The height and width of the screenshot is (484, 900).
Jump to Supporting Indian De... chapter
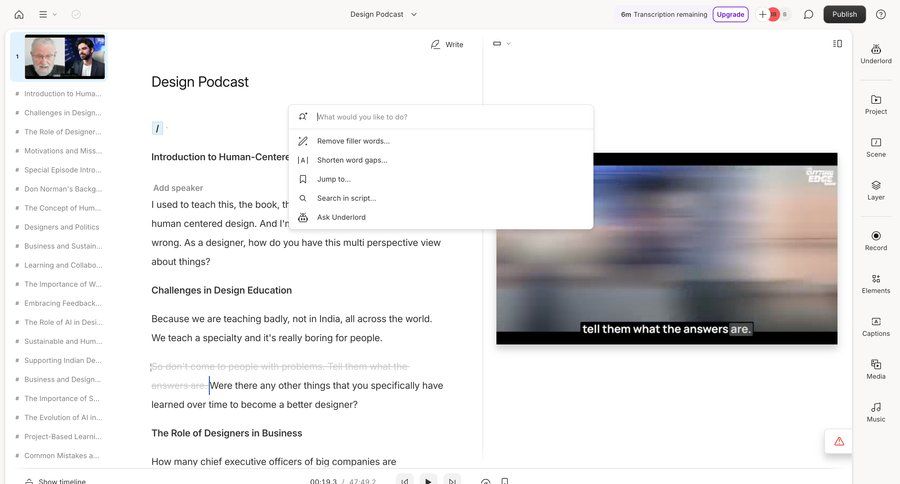[x=63, y=360]
